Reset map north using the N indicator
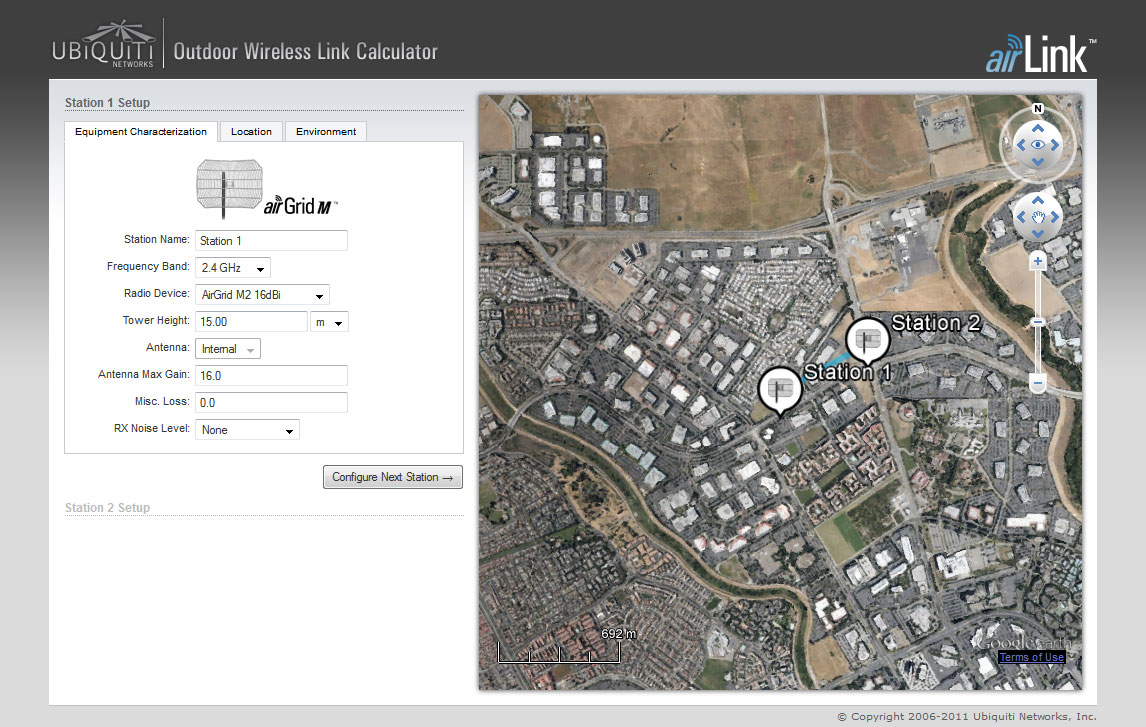The width and height of the screenshot is (1146, 727). point(1038,108)
